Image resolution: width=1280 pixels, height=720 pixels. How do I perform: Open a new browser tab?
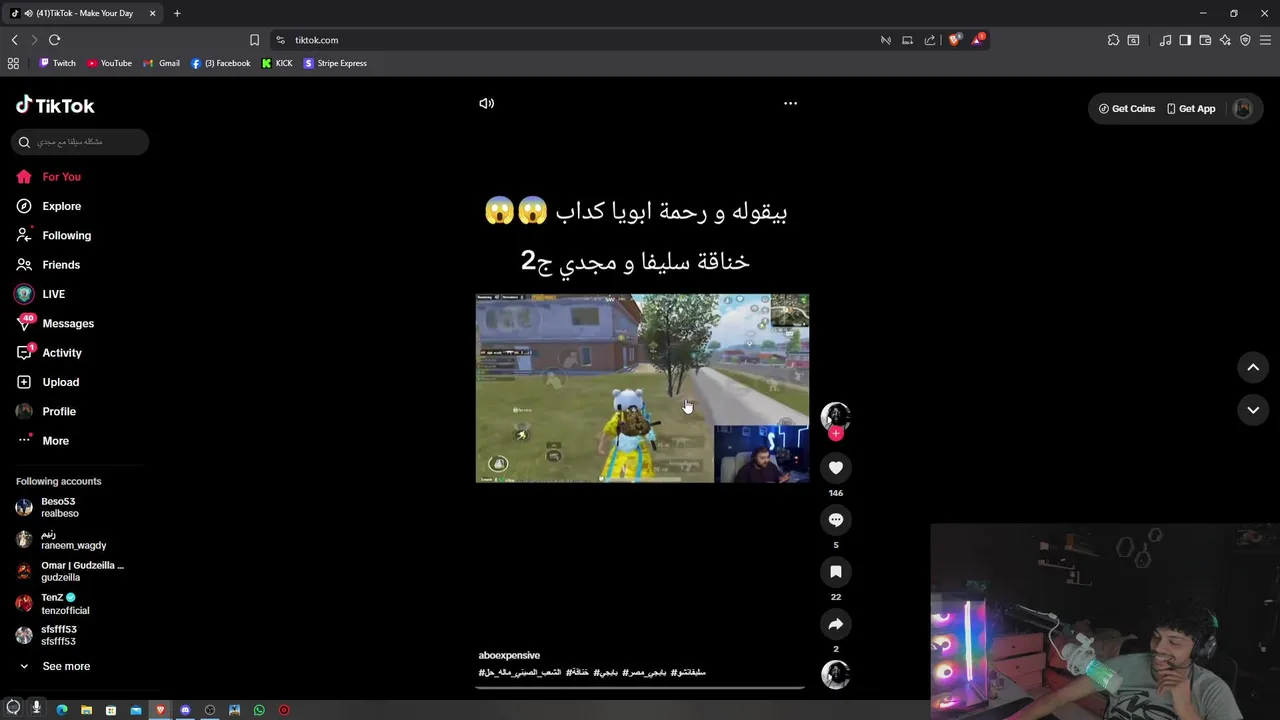pos(177,13)
